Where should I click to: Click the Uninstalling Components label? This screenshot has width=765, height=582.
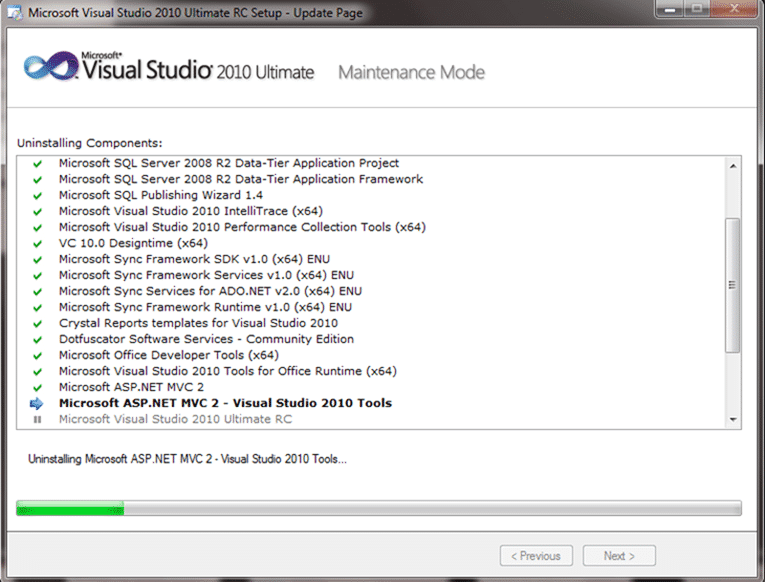[x=90, y=143]
